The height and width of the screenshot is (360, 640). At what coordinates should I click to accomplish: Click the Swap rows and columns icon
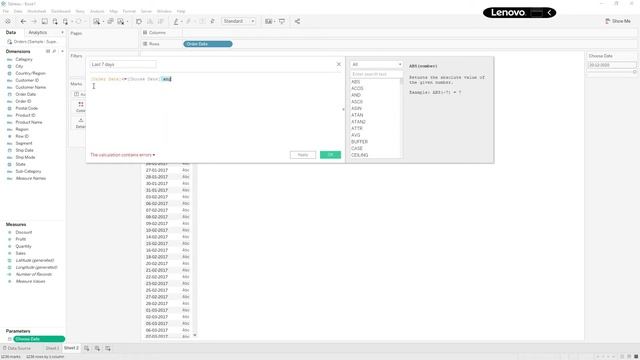pos(139,21)
